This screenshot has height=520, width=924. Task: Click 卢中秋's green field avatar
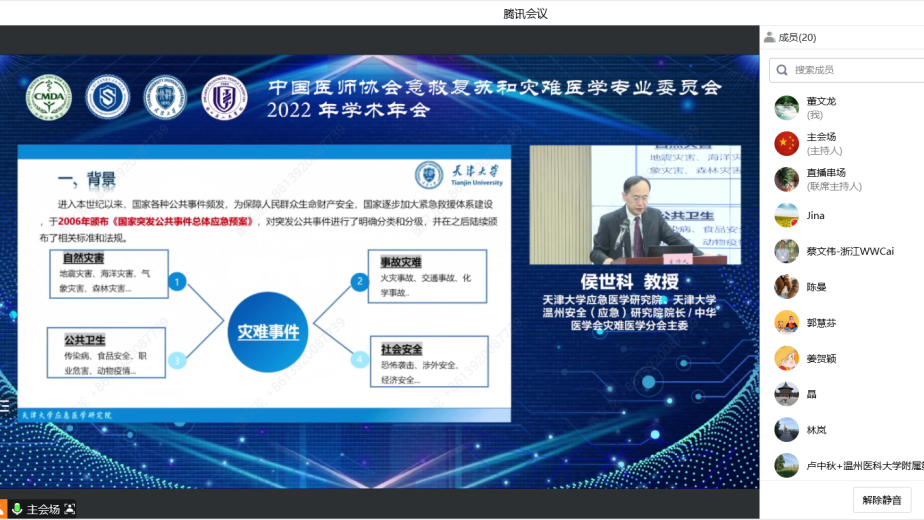[x=786, y=466]
